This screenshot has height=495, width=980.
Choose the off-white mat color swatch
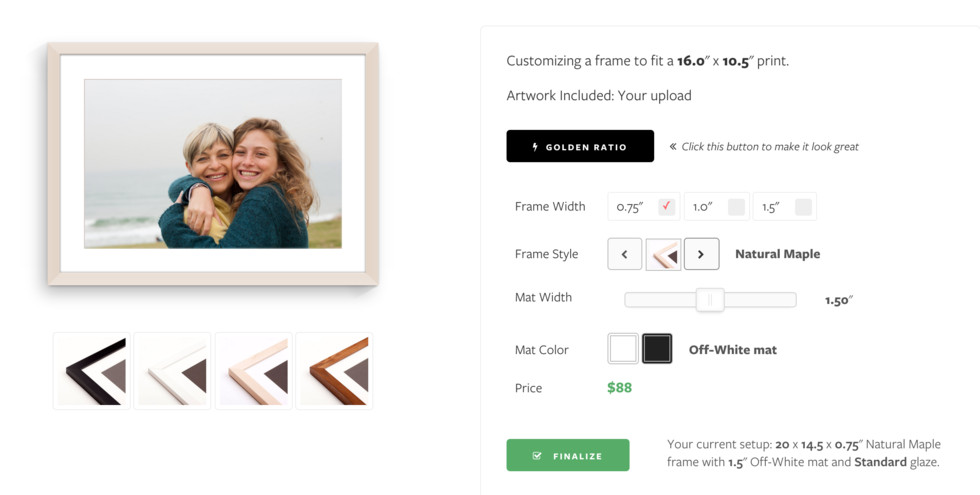tap(623, 349)
